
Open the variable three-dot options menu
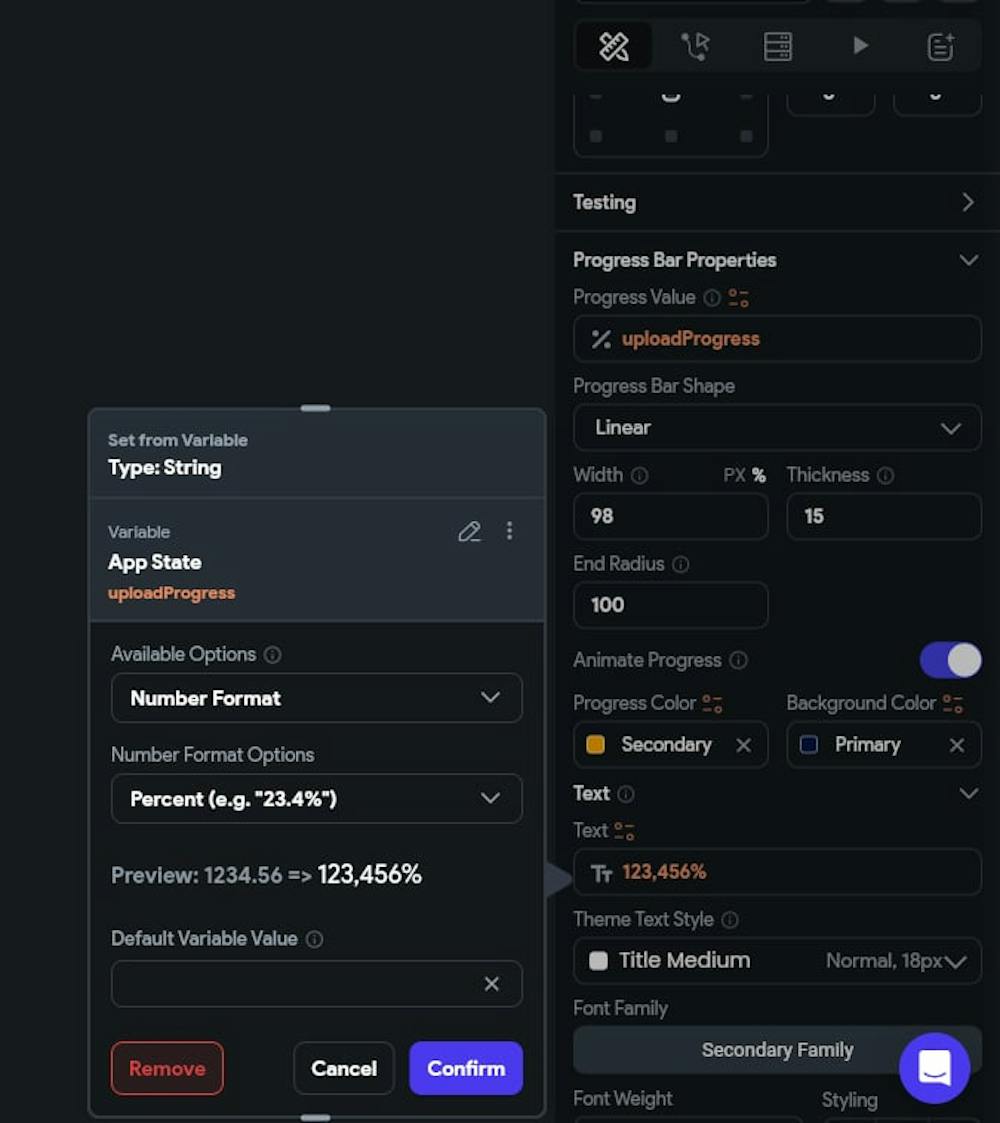tap(509, 531)
